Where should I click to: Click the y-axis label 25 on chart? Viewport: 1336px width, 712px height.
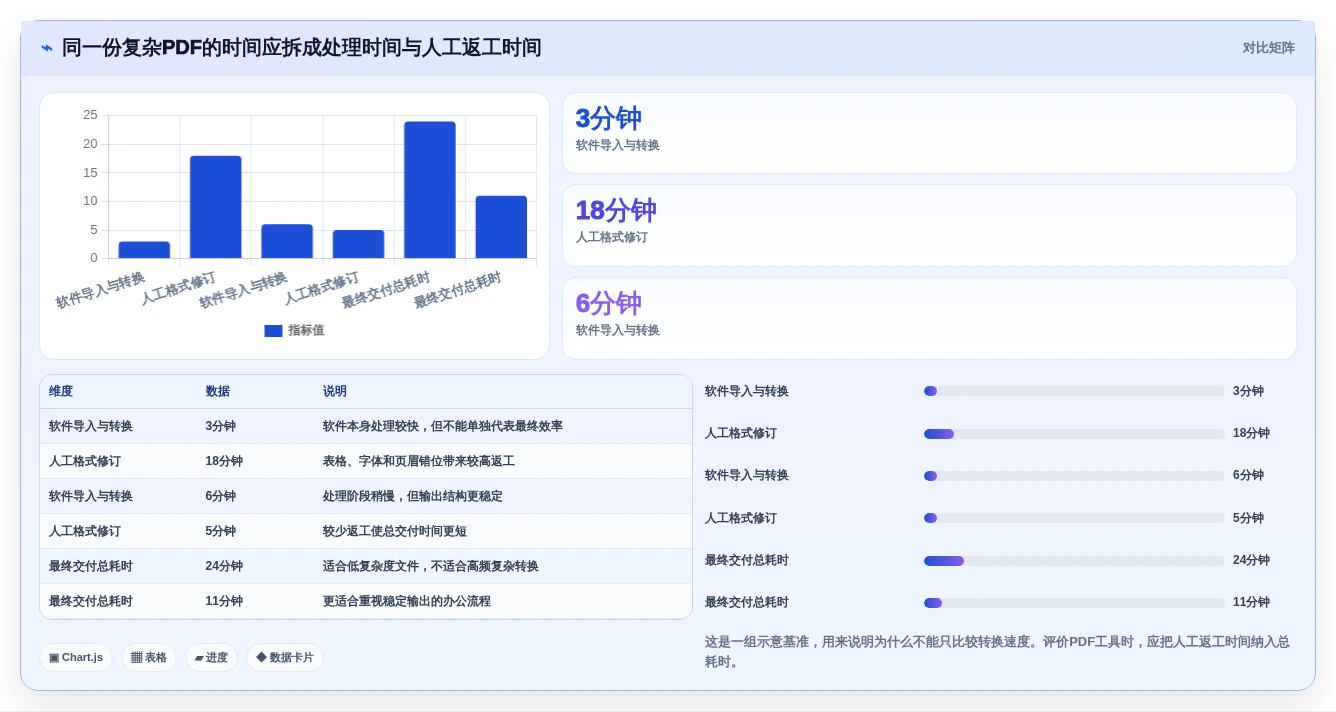pyautogui.click(x=90, y=115)
